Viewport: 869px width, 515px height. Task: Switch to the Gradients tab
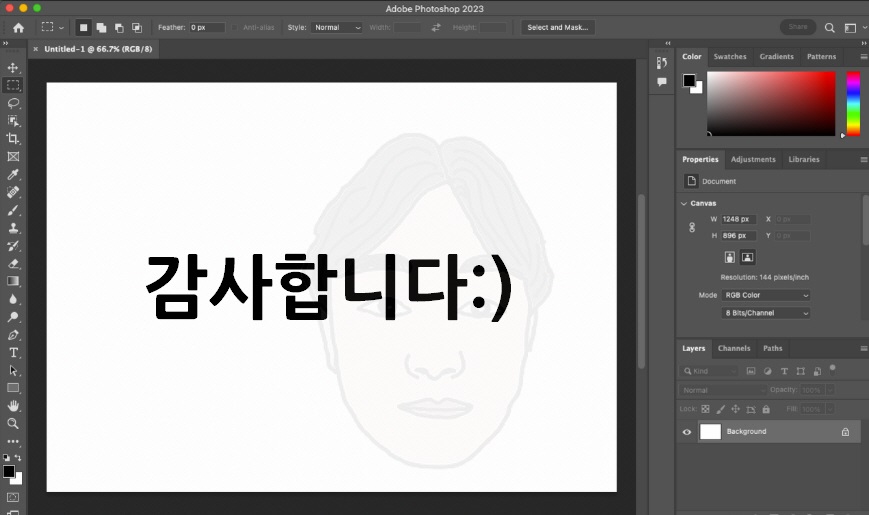776,57
